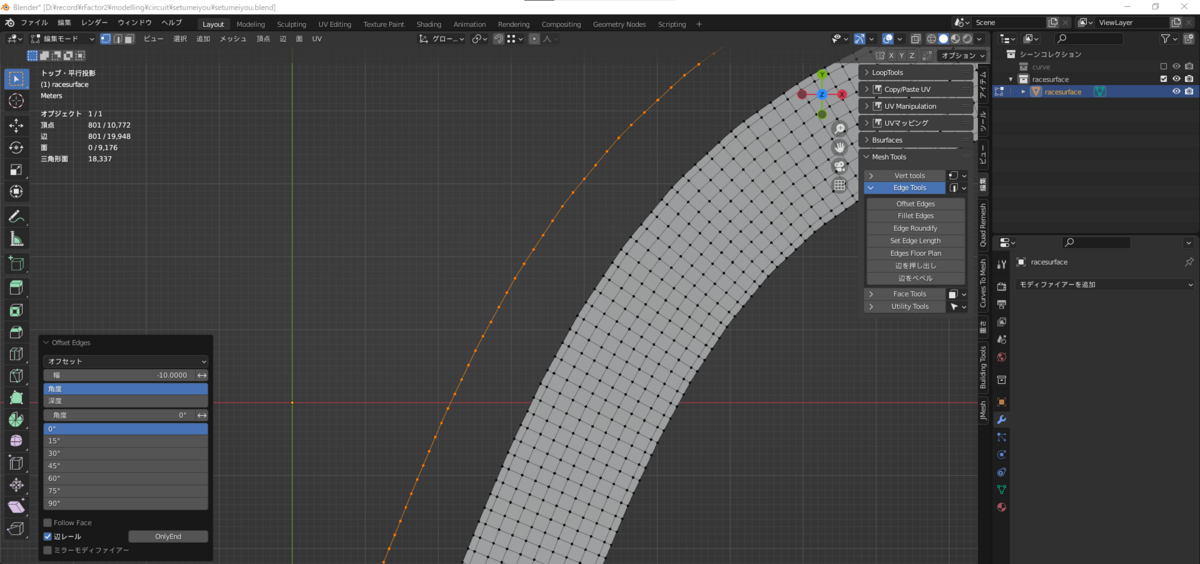This screenshot has width=1200, height=564.
Task: Open the ファイル menu
Action: point(34,22)
